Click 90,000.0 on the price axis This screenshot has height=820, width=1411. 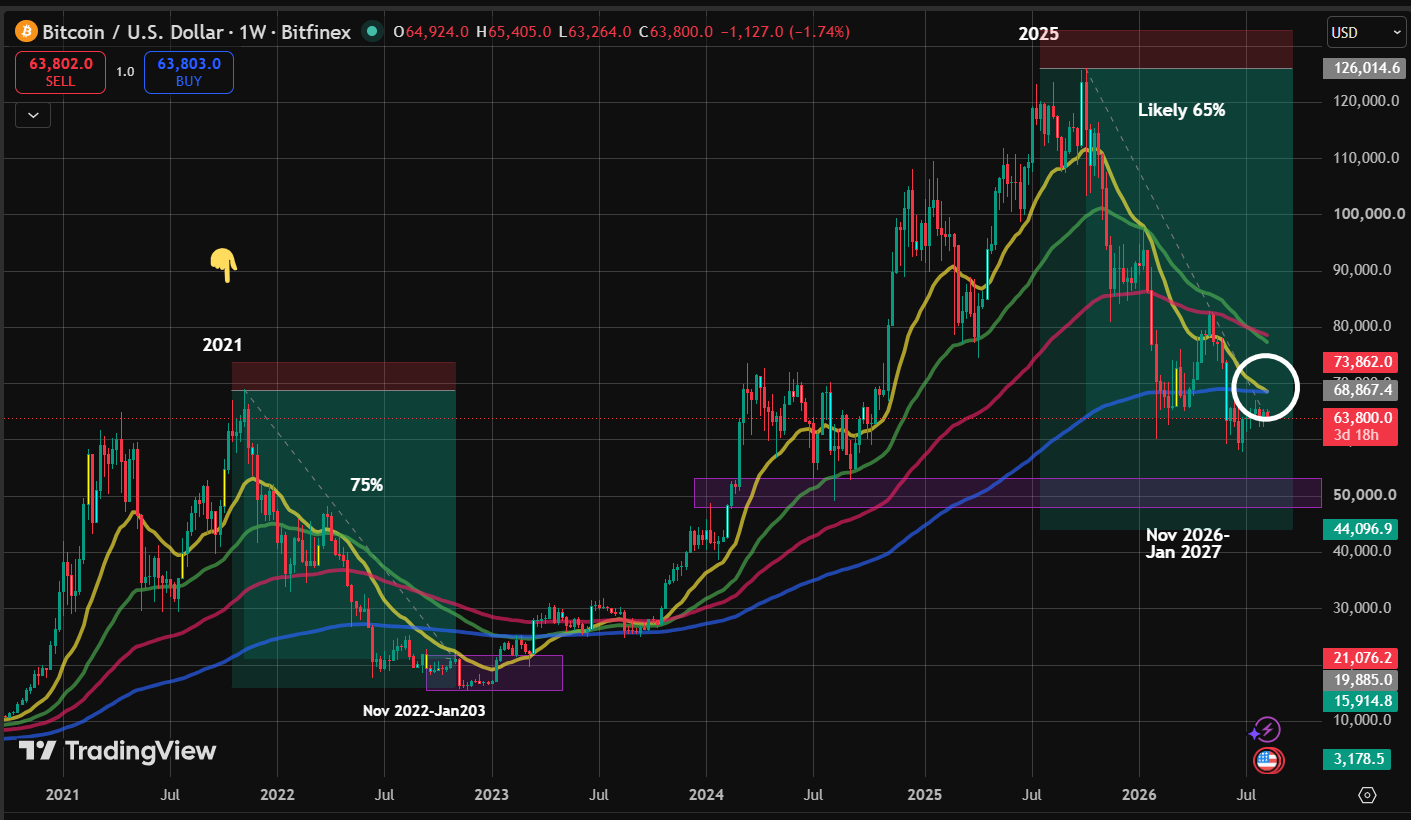[x=1364, y=270]
